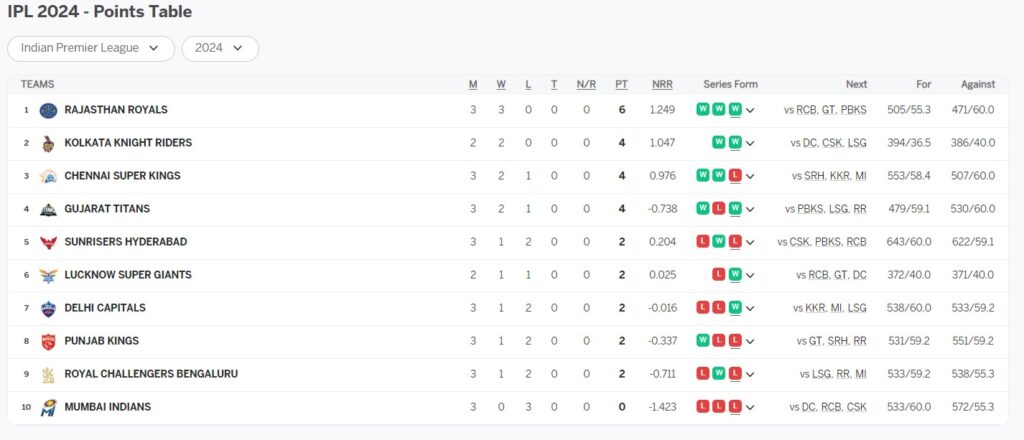Click the NRR column header
The image size is (1024, 440).
[x=662, y=84]
